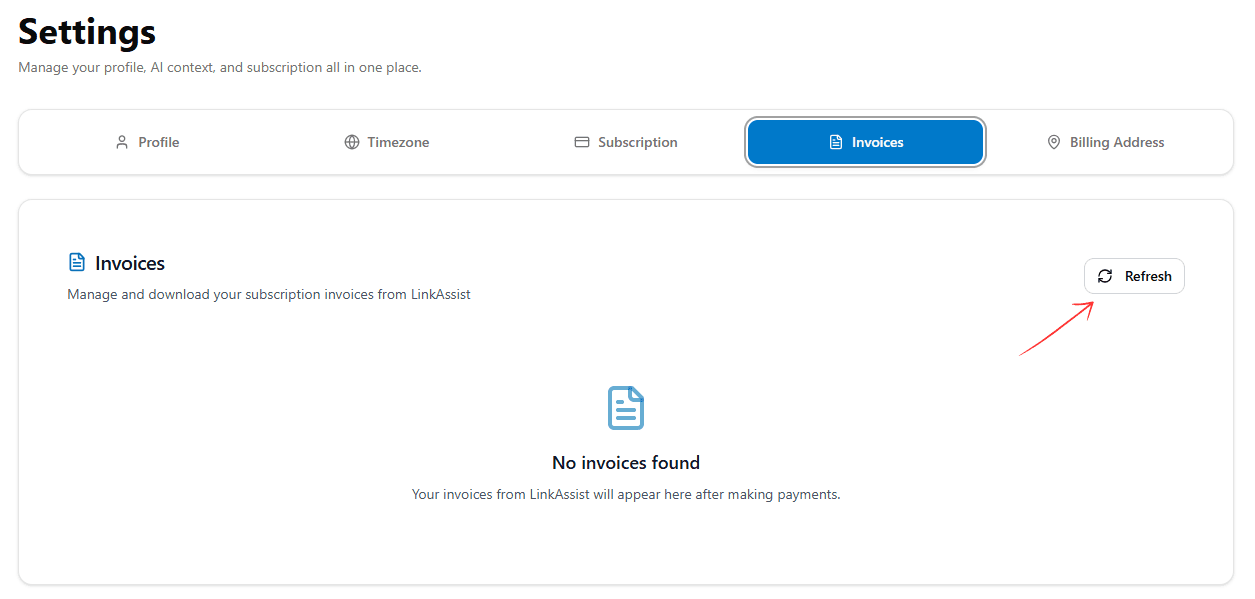Open the Subscription tab
This screenshot has width=1255, height=599.
(x=625, y=142)
